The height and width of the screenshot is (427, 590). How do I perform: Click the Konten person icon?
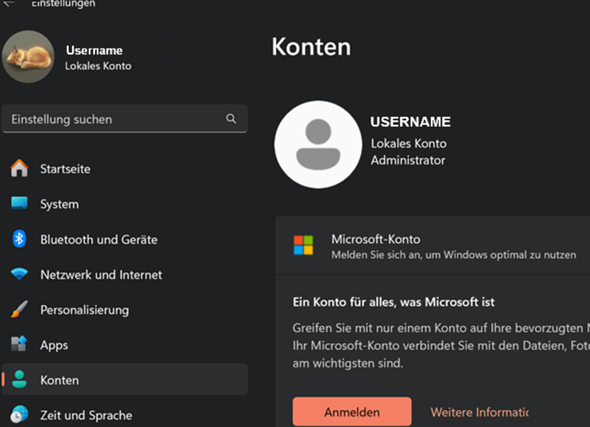click(x=19, y=379)
